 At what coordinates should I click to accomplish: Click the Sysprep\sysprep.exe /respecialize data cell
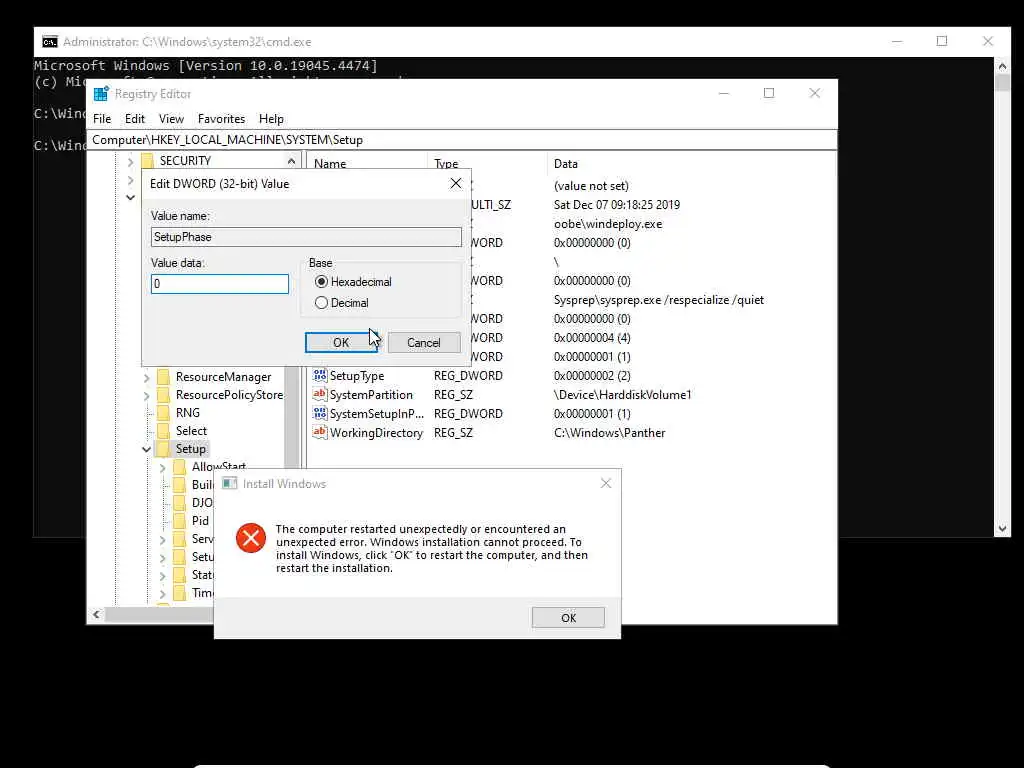click(x=659, y=300)
